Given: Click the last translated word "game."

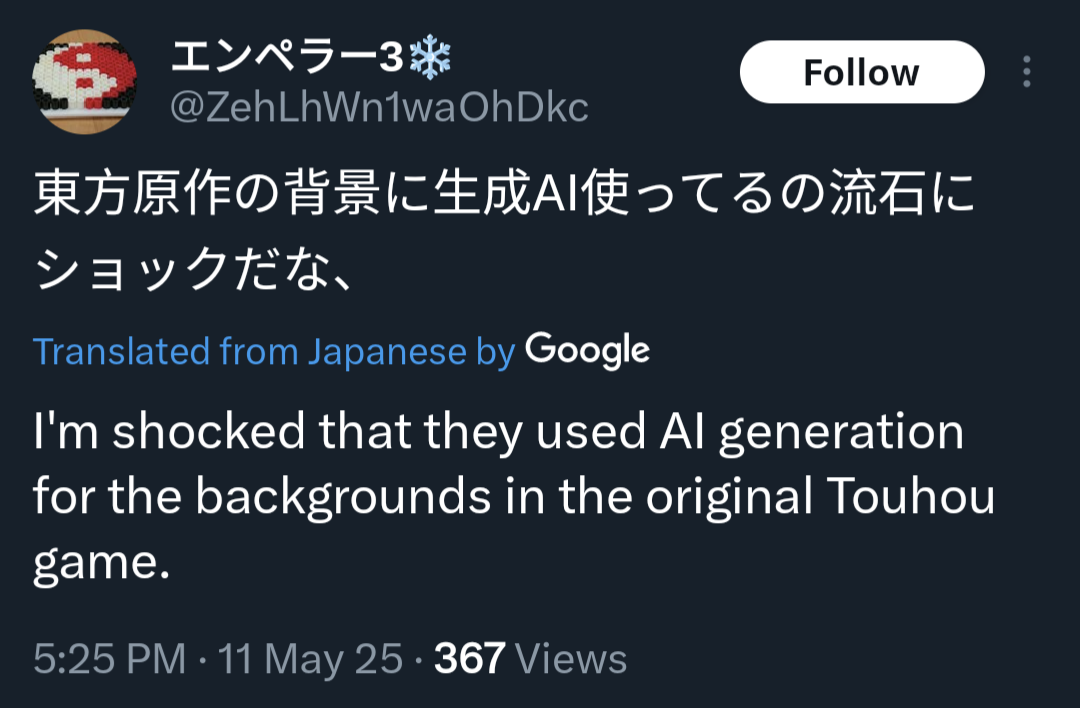Looking at the screenshot, I should tap(97, 565).
